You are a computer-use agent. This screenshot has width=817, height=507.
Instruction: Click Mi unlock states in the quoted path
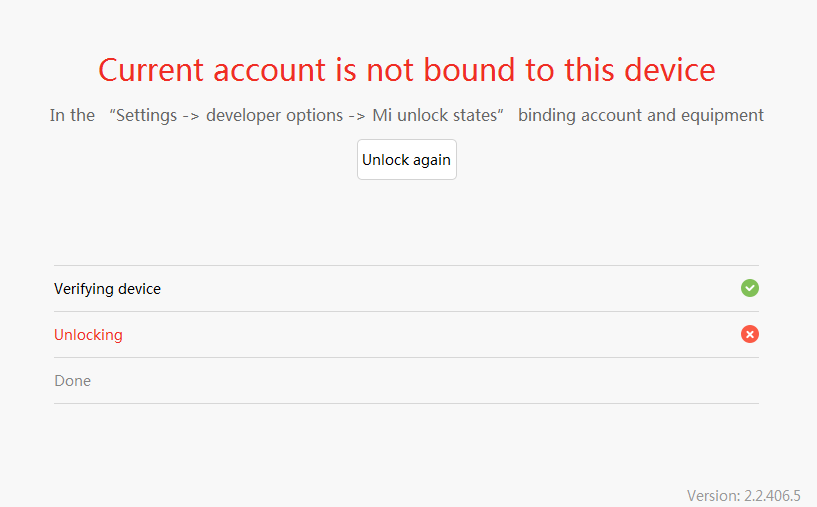pyautogui.click(x=435, y=115)
